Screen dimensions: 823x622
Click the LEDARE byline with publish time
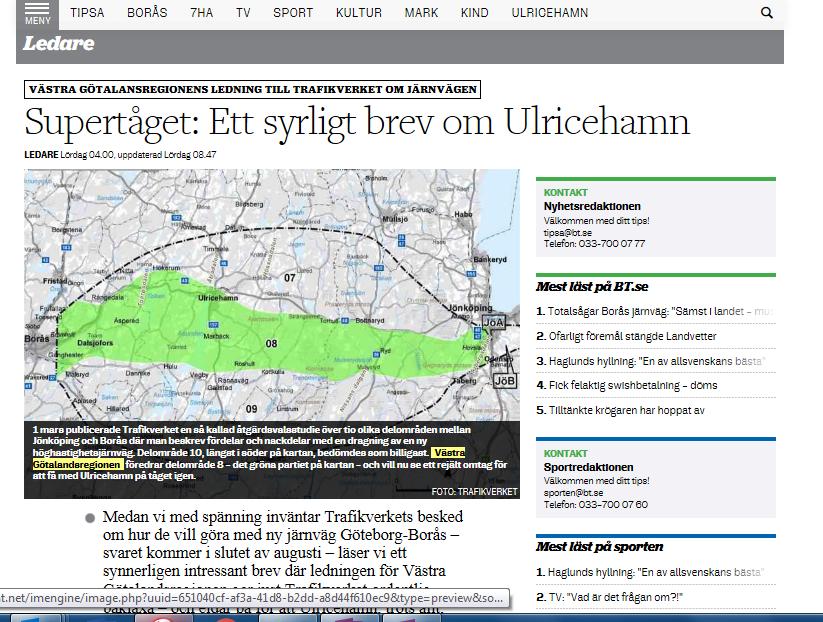120,155
